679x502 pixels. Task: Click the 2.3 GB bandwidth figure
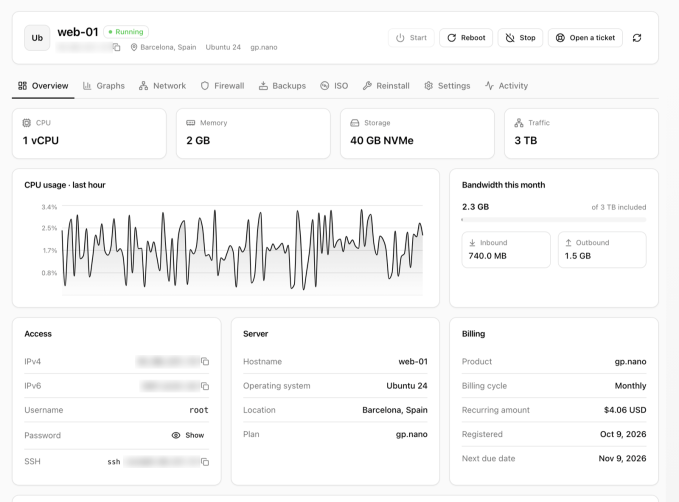click(475, 207)
